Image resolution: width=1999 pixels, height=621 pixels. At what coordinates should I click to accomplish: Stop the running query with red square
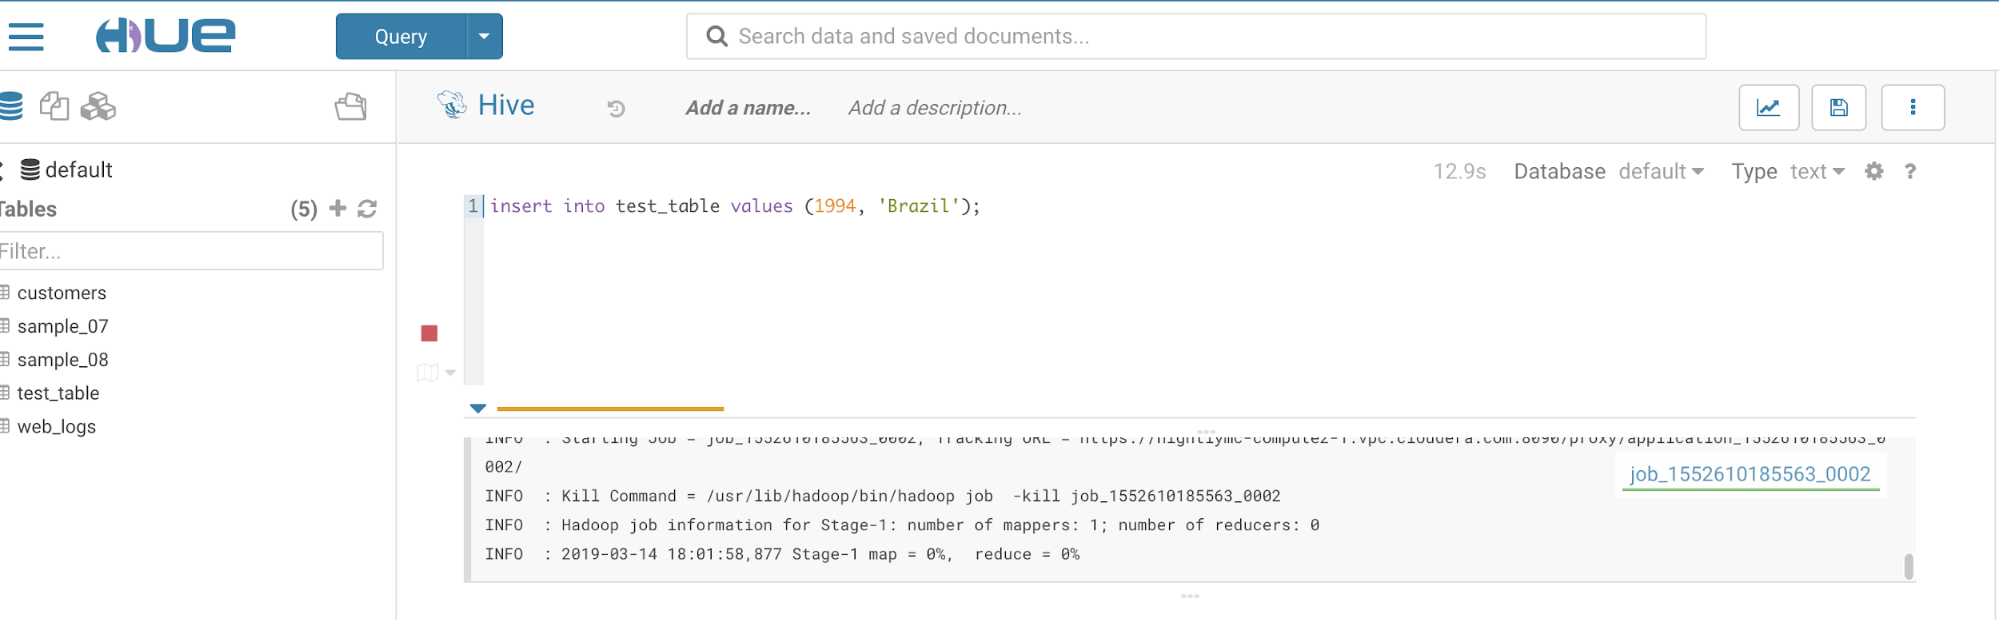point(429,333)
